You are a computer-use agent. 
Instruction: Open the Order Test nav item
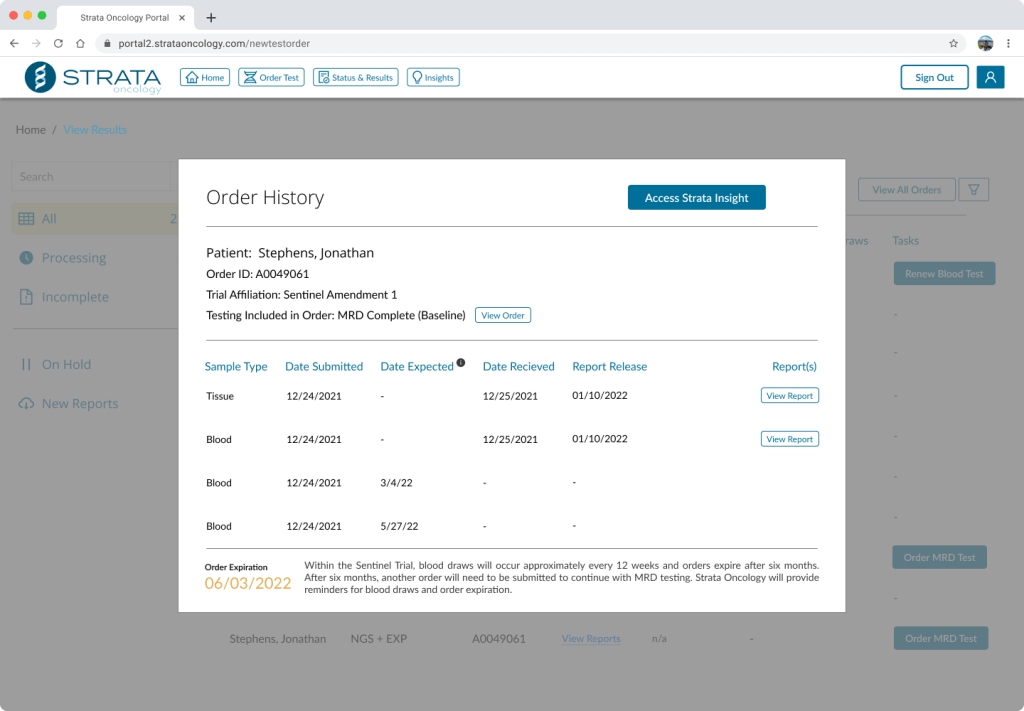[270, 77]
